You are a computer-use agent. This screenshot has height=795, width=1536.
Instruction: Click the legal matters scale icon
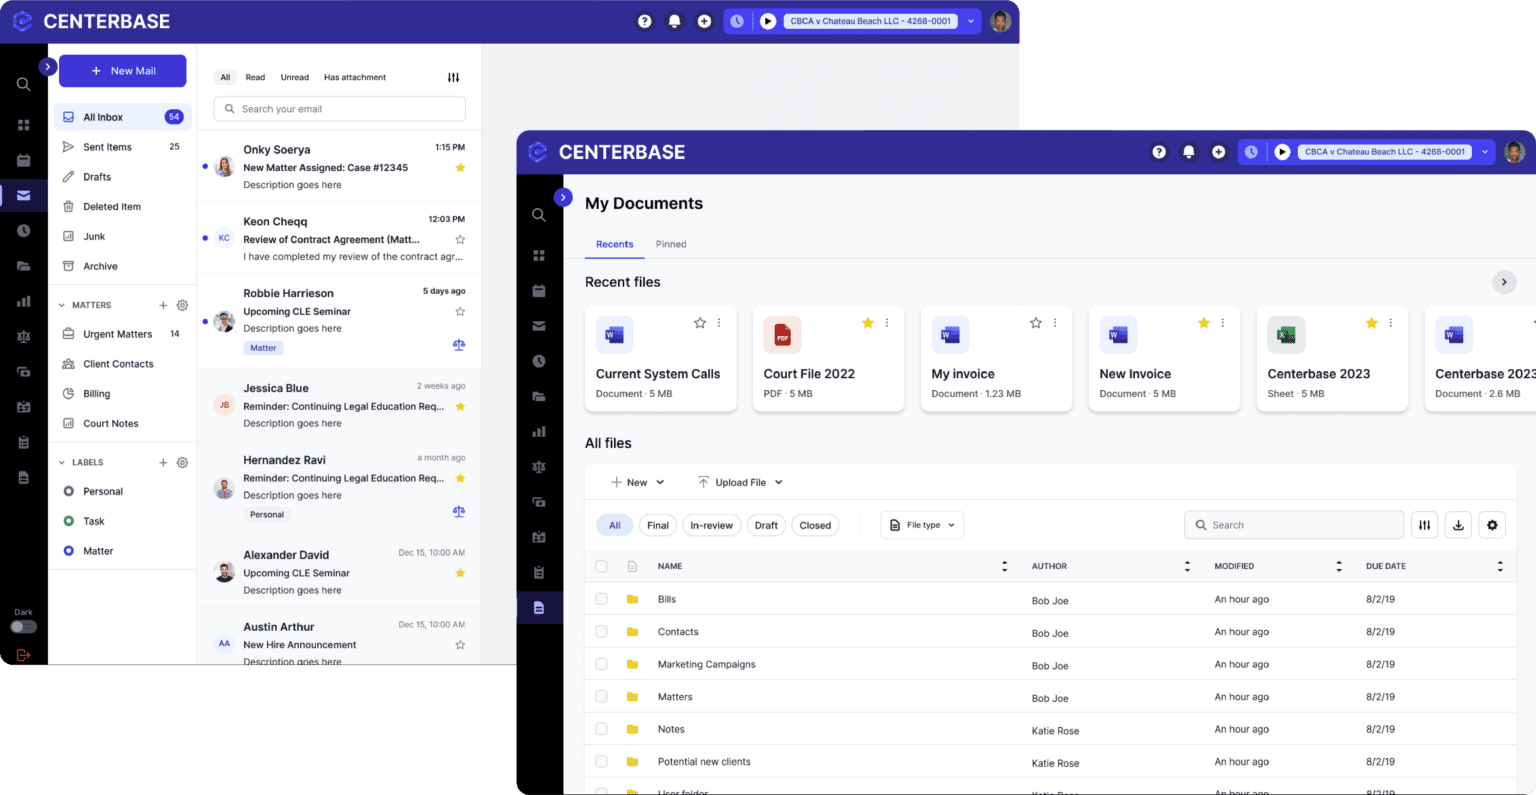540,466
